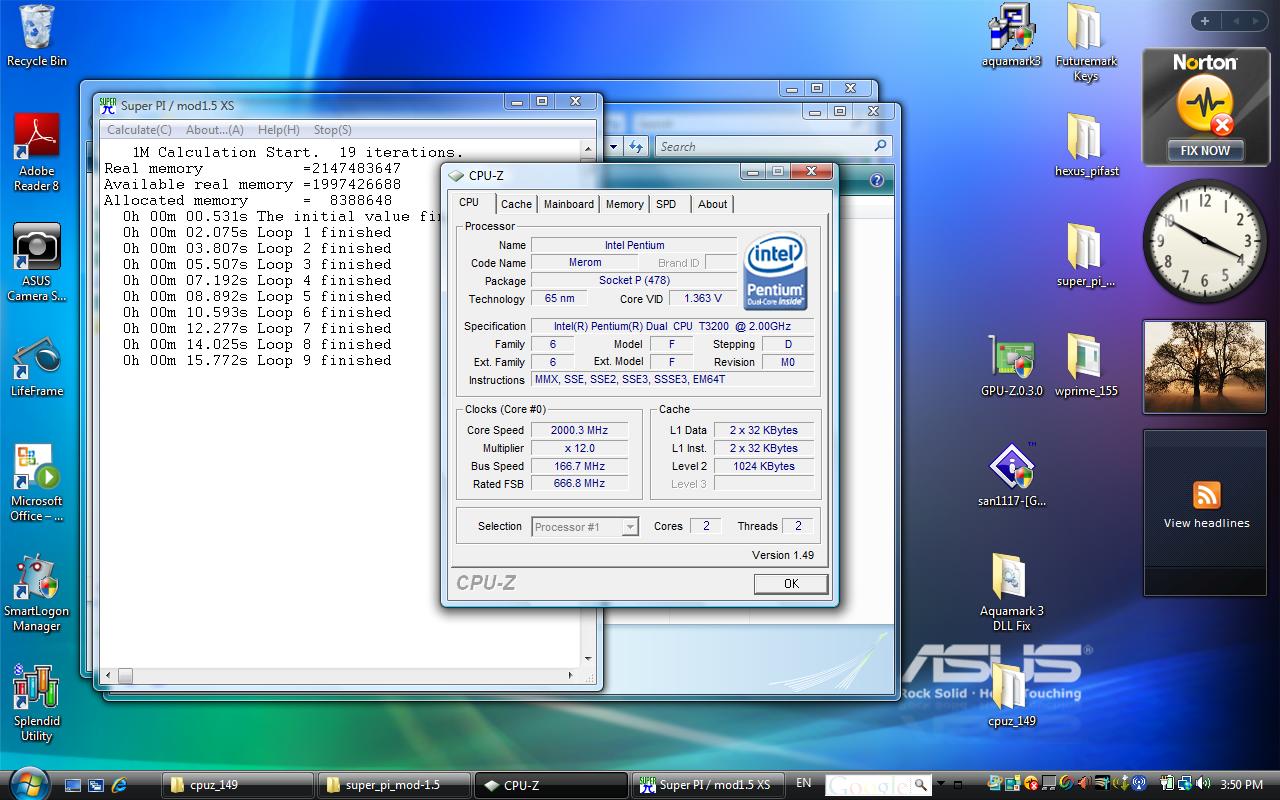Click Stop(S) in the Super PI menu bar
Viewport: 1280px width, 800px height.
click(x=332, y=130)
